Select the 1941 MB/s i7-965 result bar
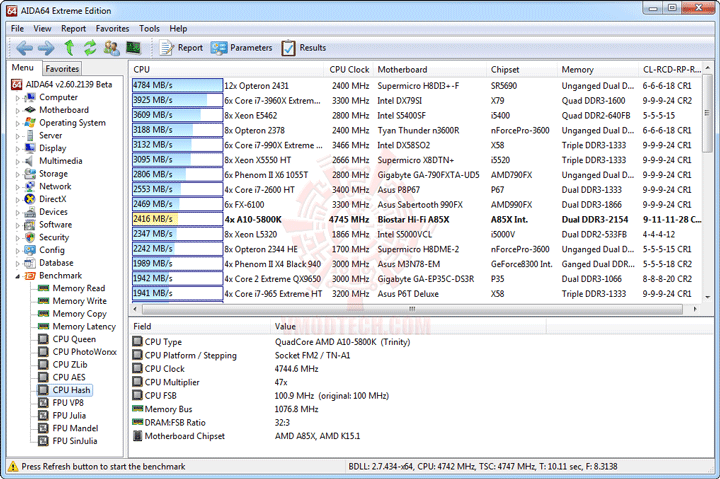This screenshot has width=720, height=479. (x=177, y=293)
